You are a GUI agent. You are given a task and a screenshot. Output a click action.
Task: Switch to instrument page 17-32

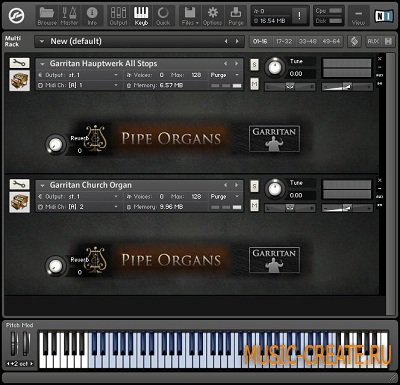pyautogui.click(x=284, y=41)
